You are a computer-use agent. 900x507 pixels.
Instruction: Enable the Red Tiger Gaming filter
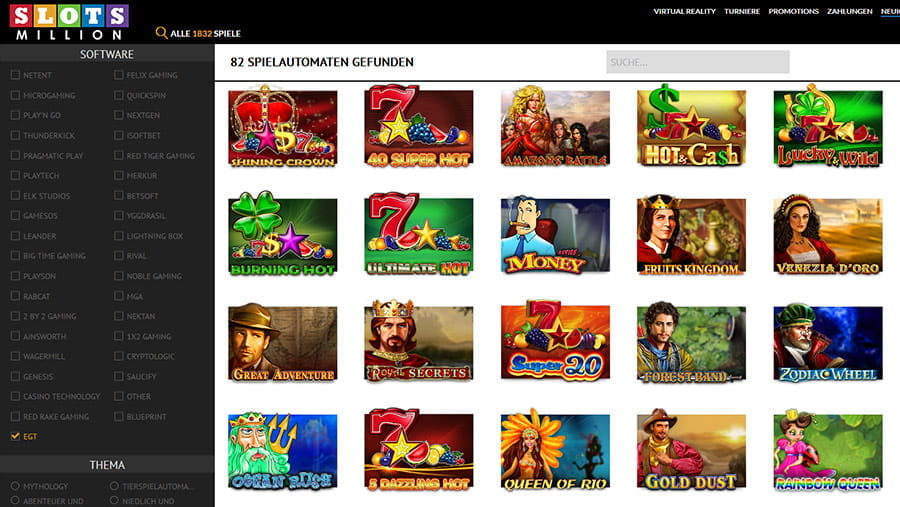coord(119,155)
